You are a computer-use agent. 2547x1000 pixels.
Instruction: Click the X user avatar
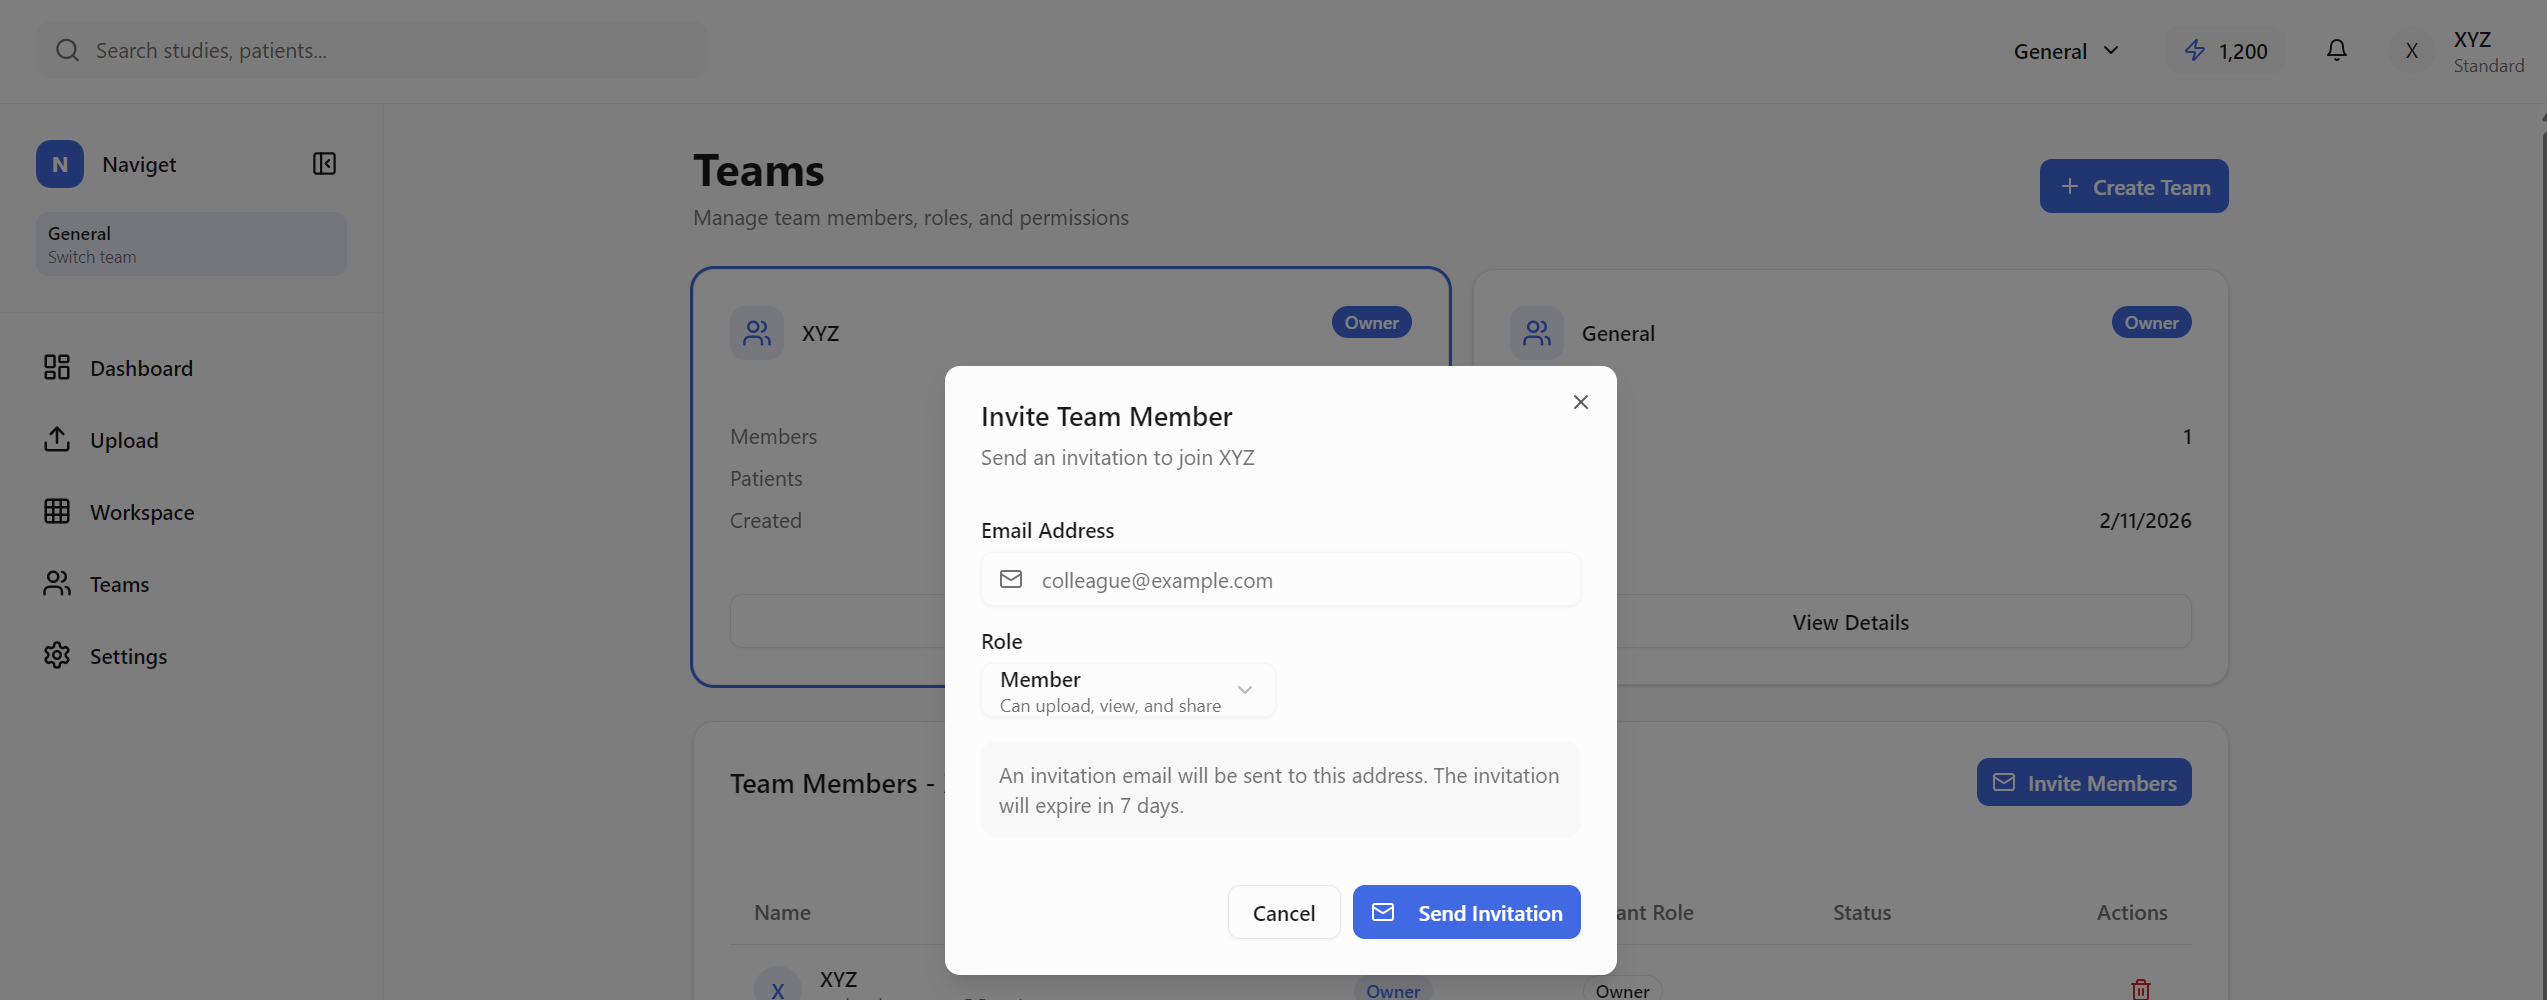[2411, 51]
